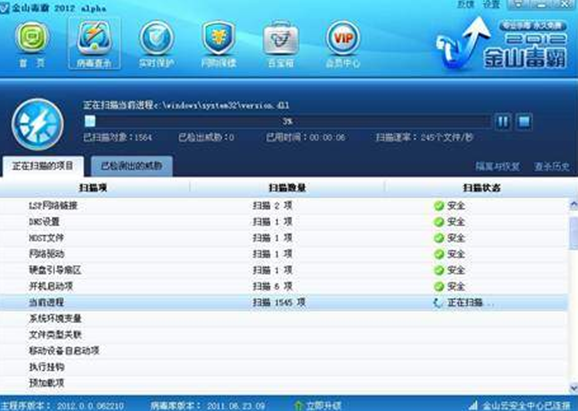
Task: Open the 隔离与恢复 quarantine link
Action: [x=497, y=167]
